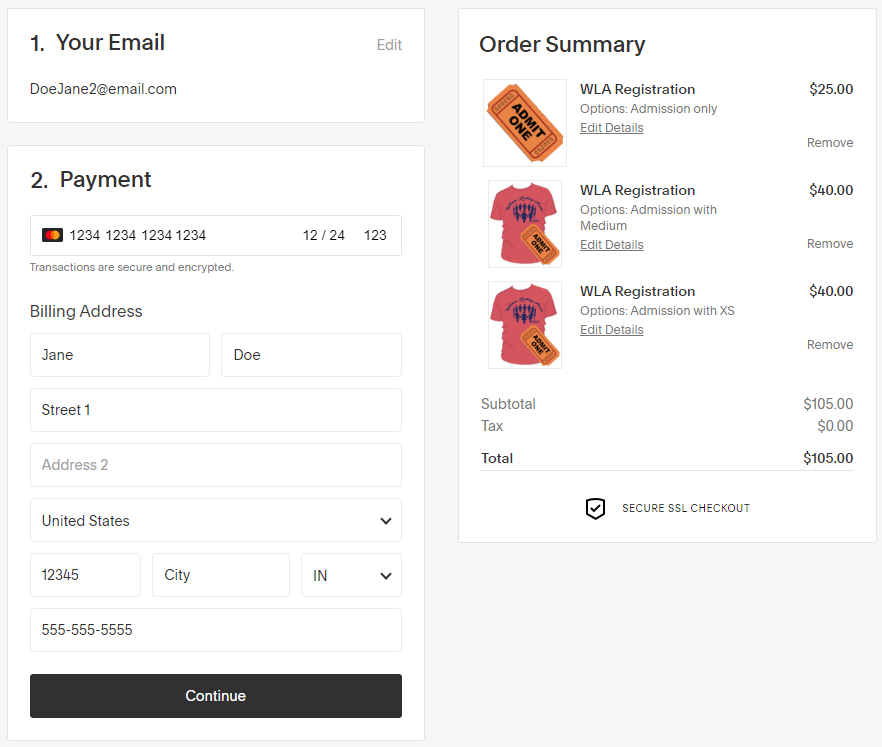Click the first name field containing Jane
This screenshot has height=747, width=882.
(120, 355)
